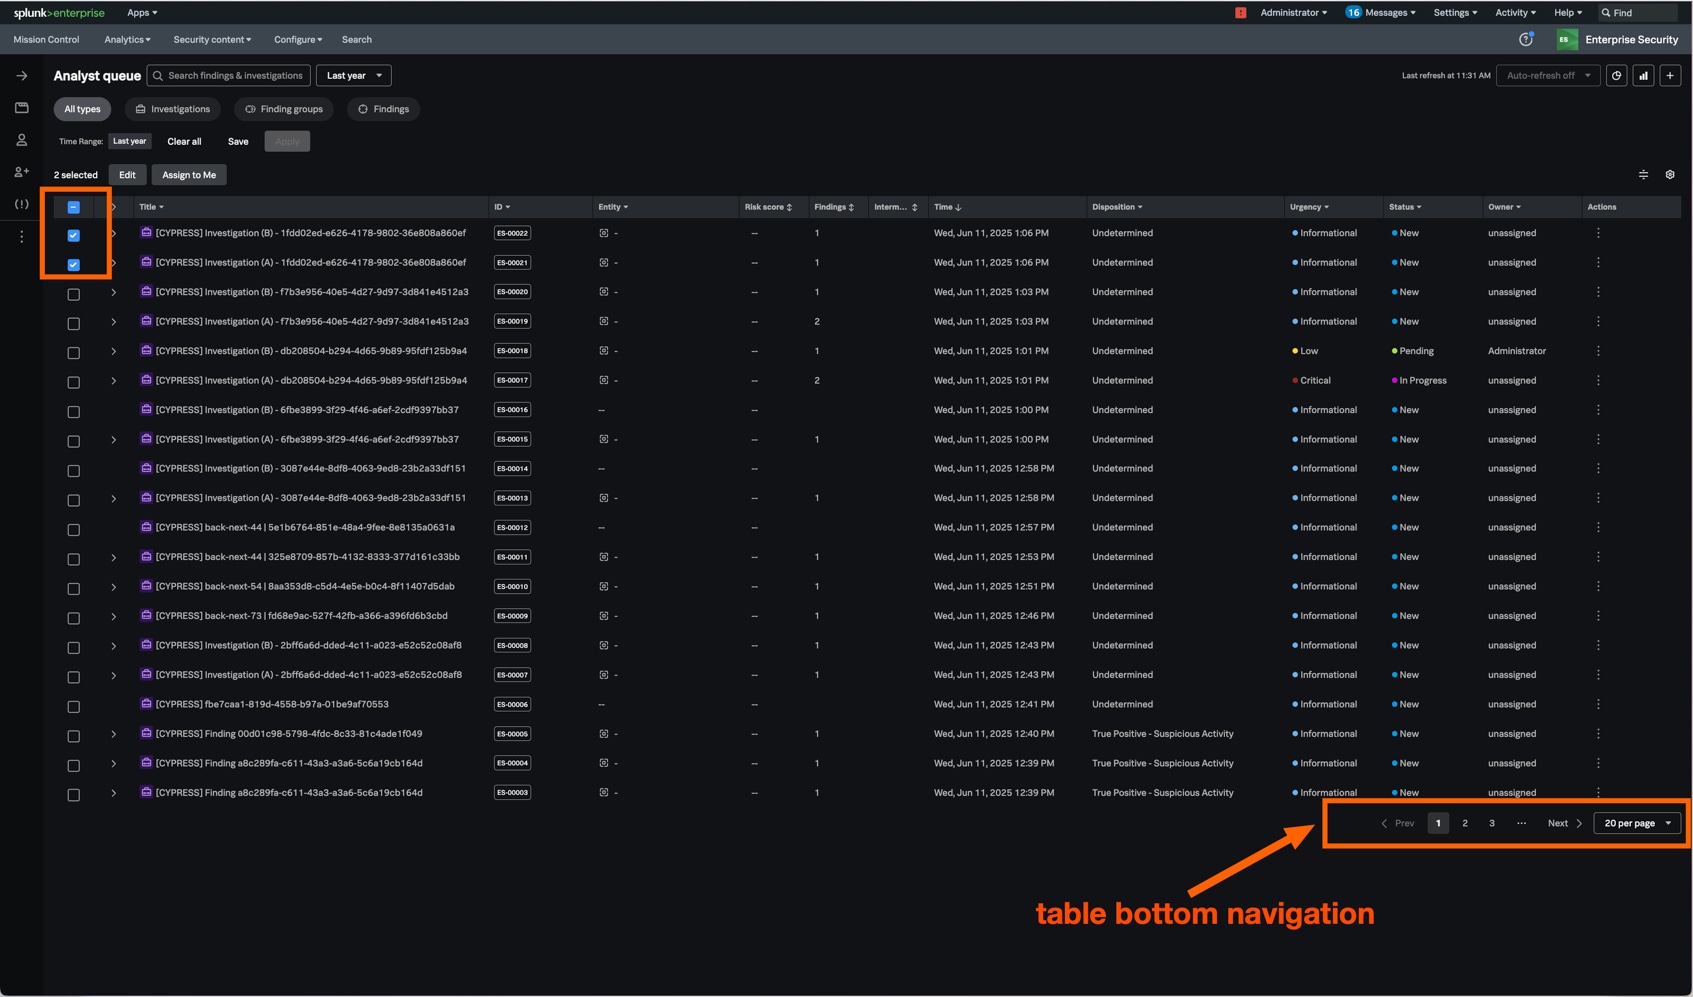Open the sidebar three-dot more menu
Screen dimensions: 1693x997
(21, 237)
